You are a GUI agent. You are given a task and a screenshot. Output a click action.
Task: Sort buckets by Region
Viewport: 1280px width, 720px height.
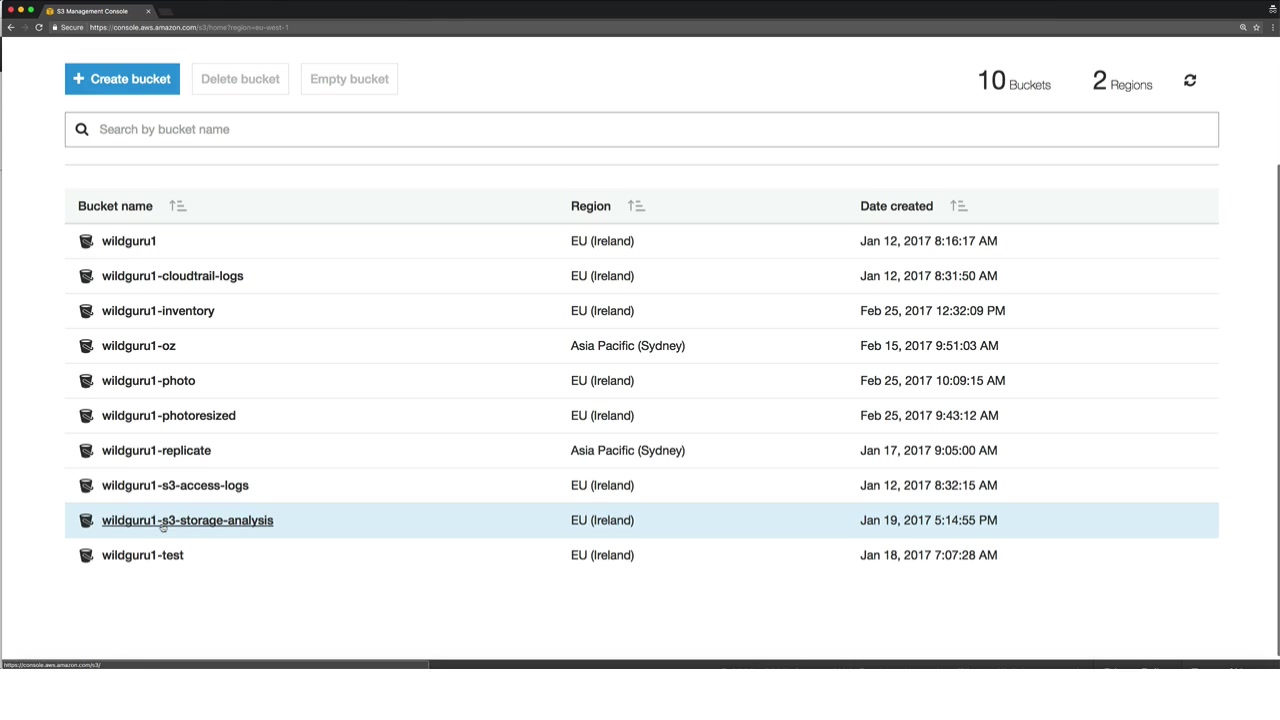636,206
